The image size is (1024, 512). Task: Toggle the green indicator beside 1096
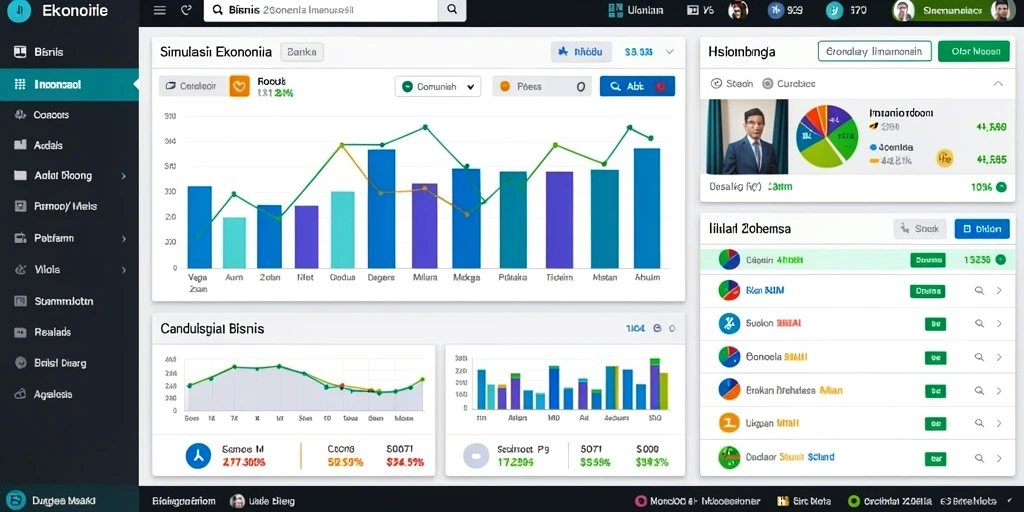[x=1000, y=187]
